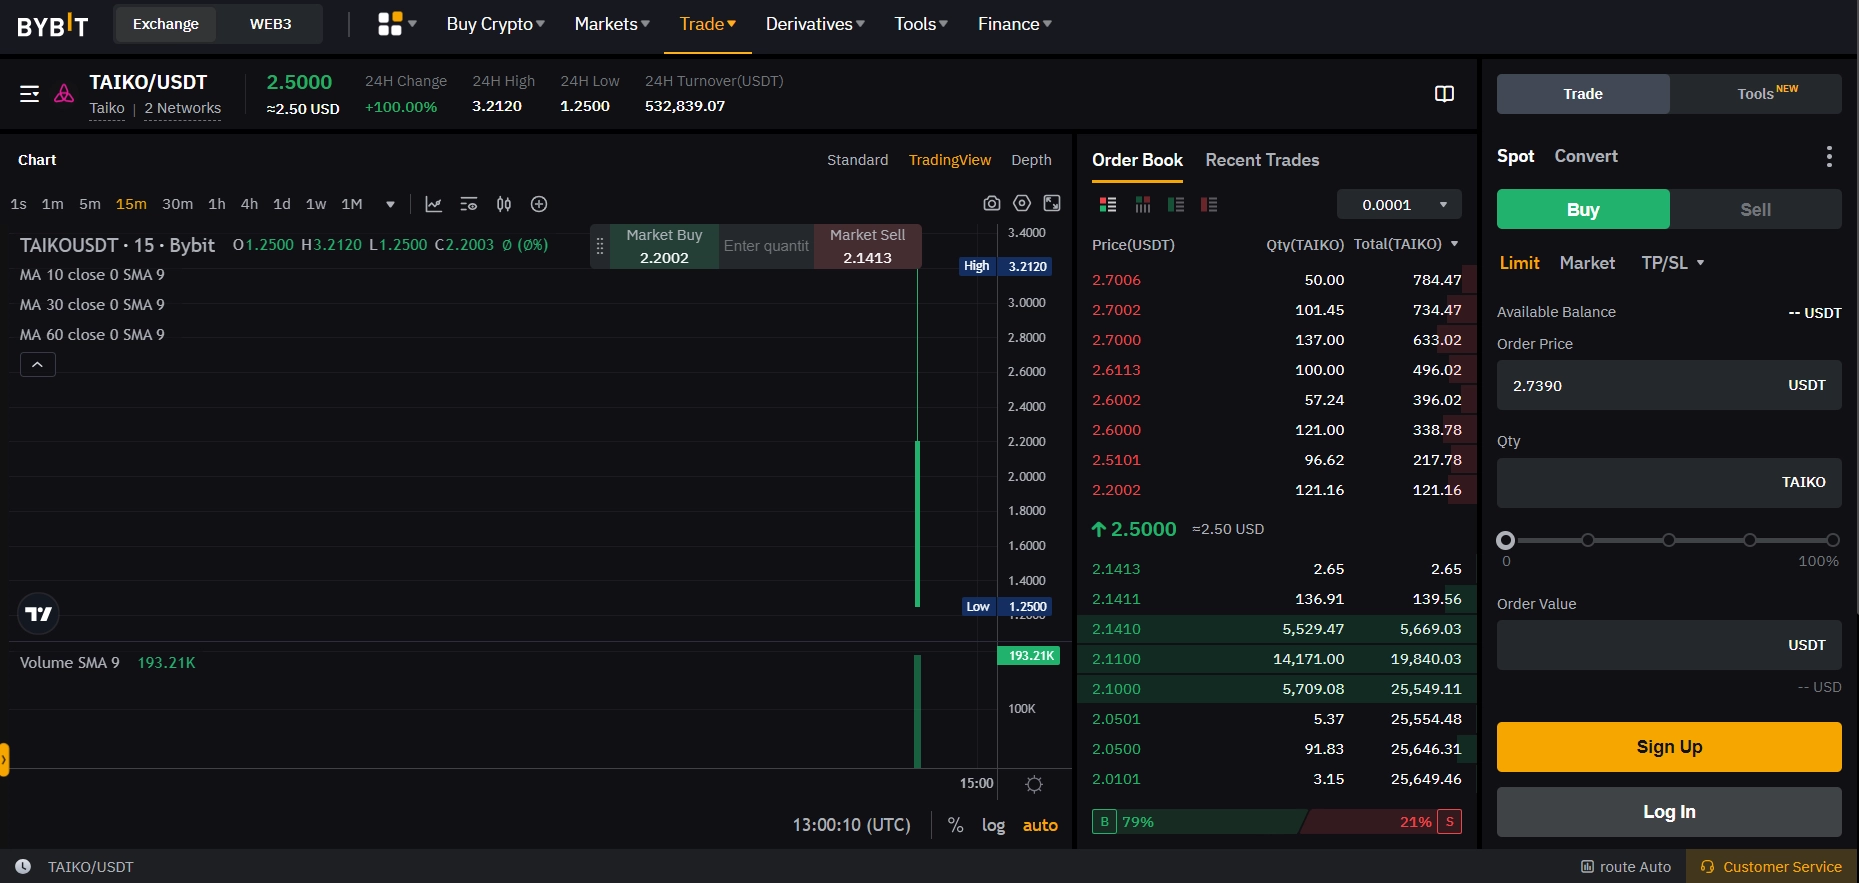
Task: Expand the Markets menu
Action: [x=612, y=24]
